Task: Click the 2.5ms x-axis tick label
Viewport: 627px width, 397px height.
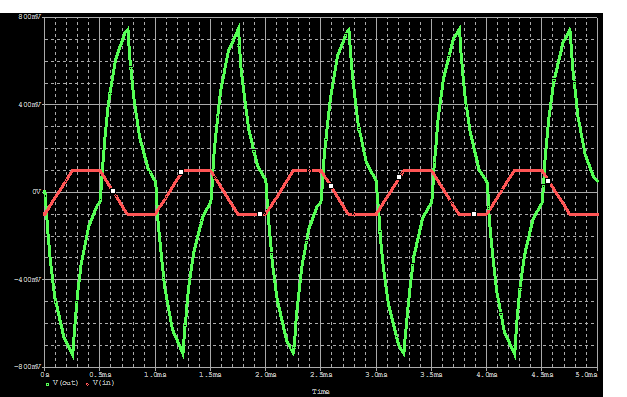Action: coord(321,375)
